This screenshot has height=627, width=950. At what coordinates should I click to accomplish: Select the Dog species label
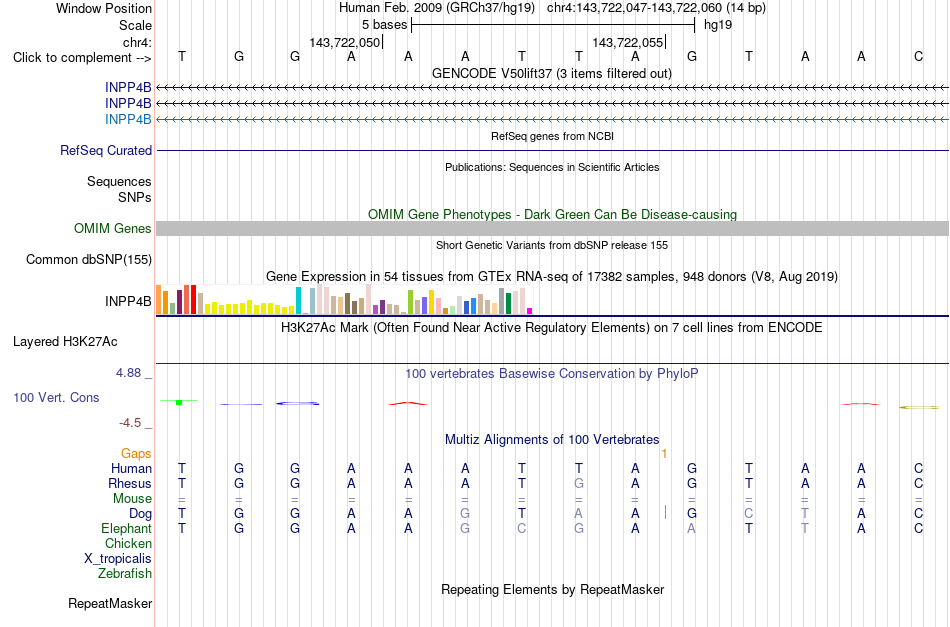click(141, 514)
